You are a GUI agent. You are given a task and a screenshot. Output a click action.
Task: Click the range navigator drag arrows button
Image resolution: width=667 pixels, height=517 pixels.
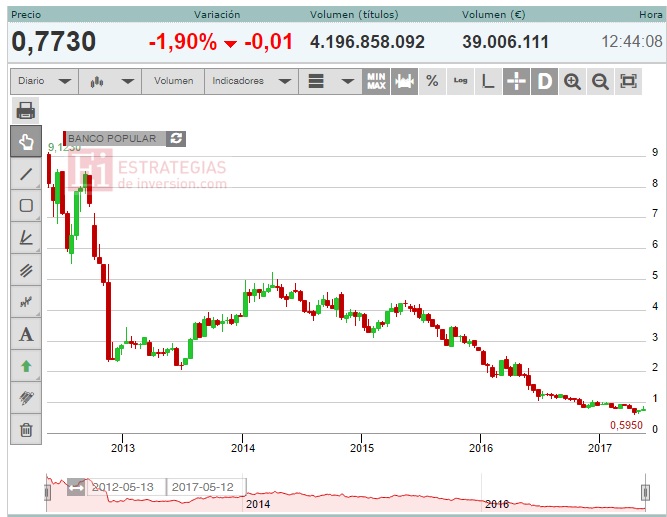click(76, 487)
